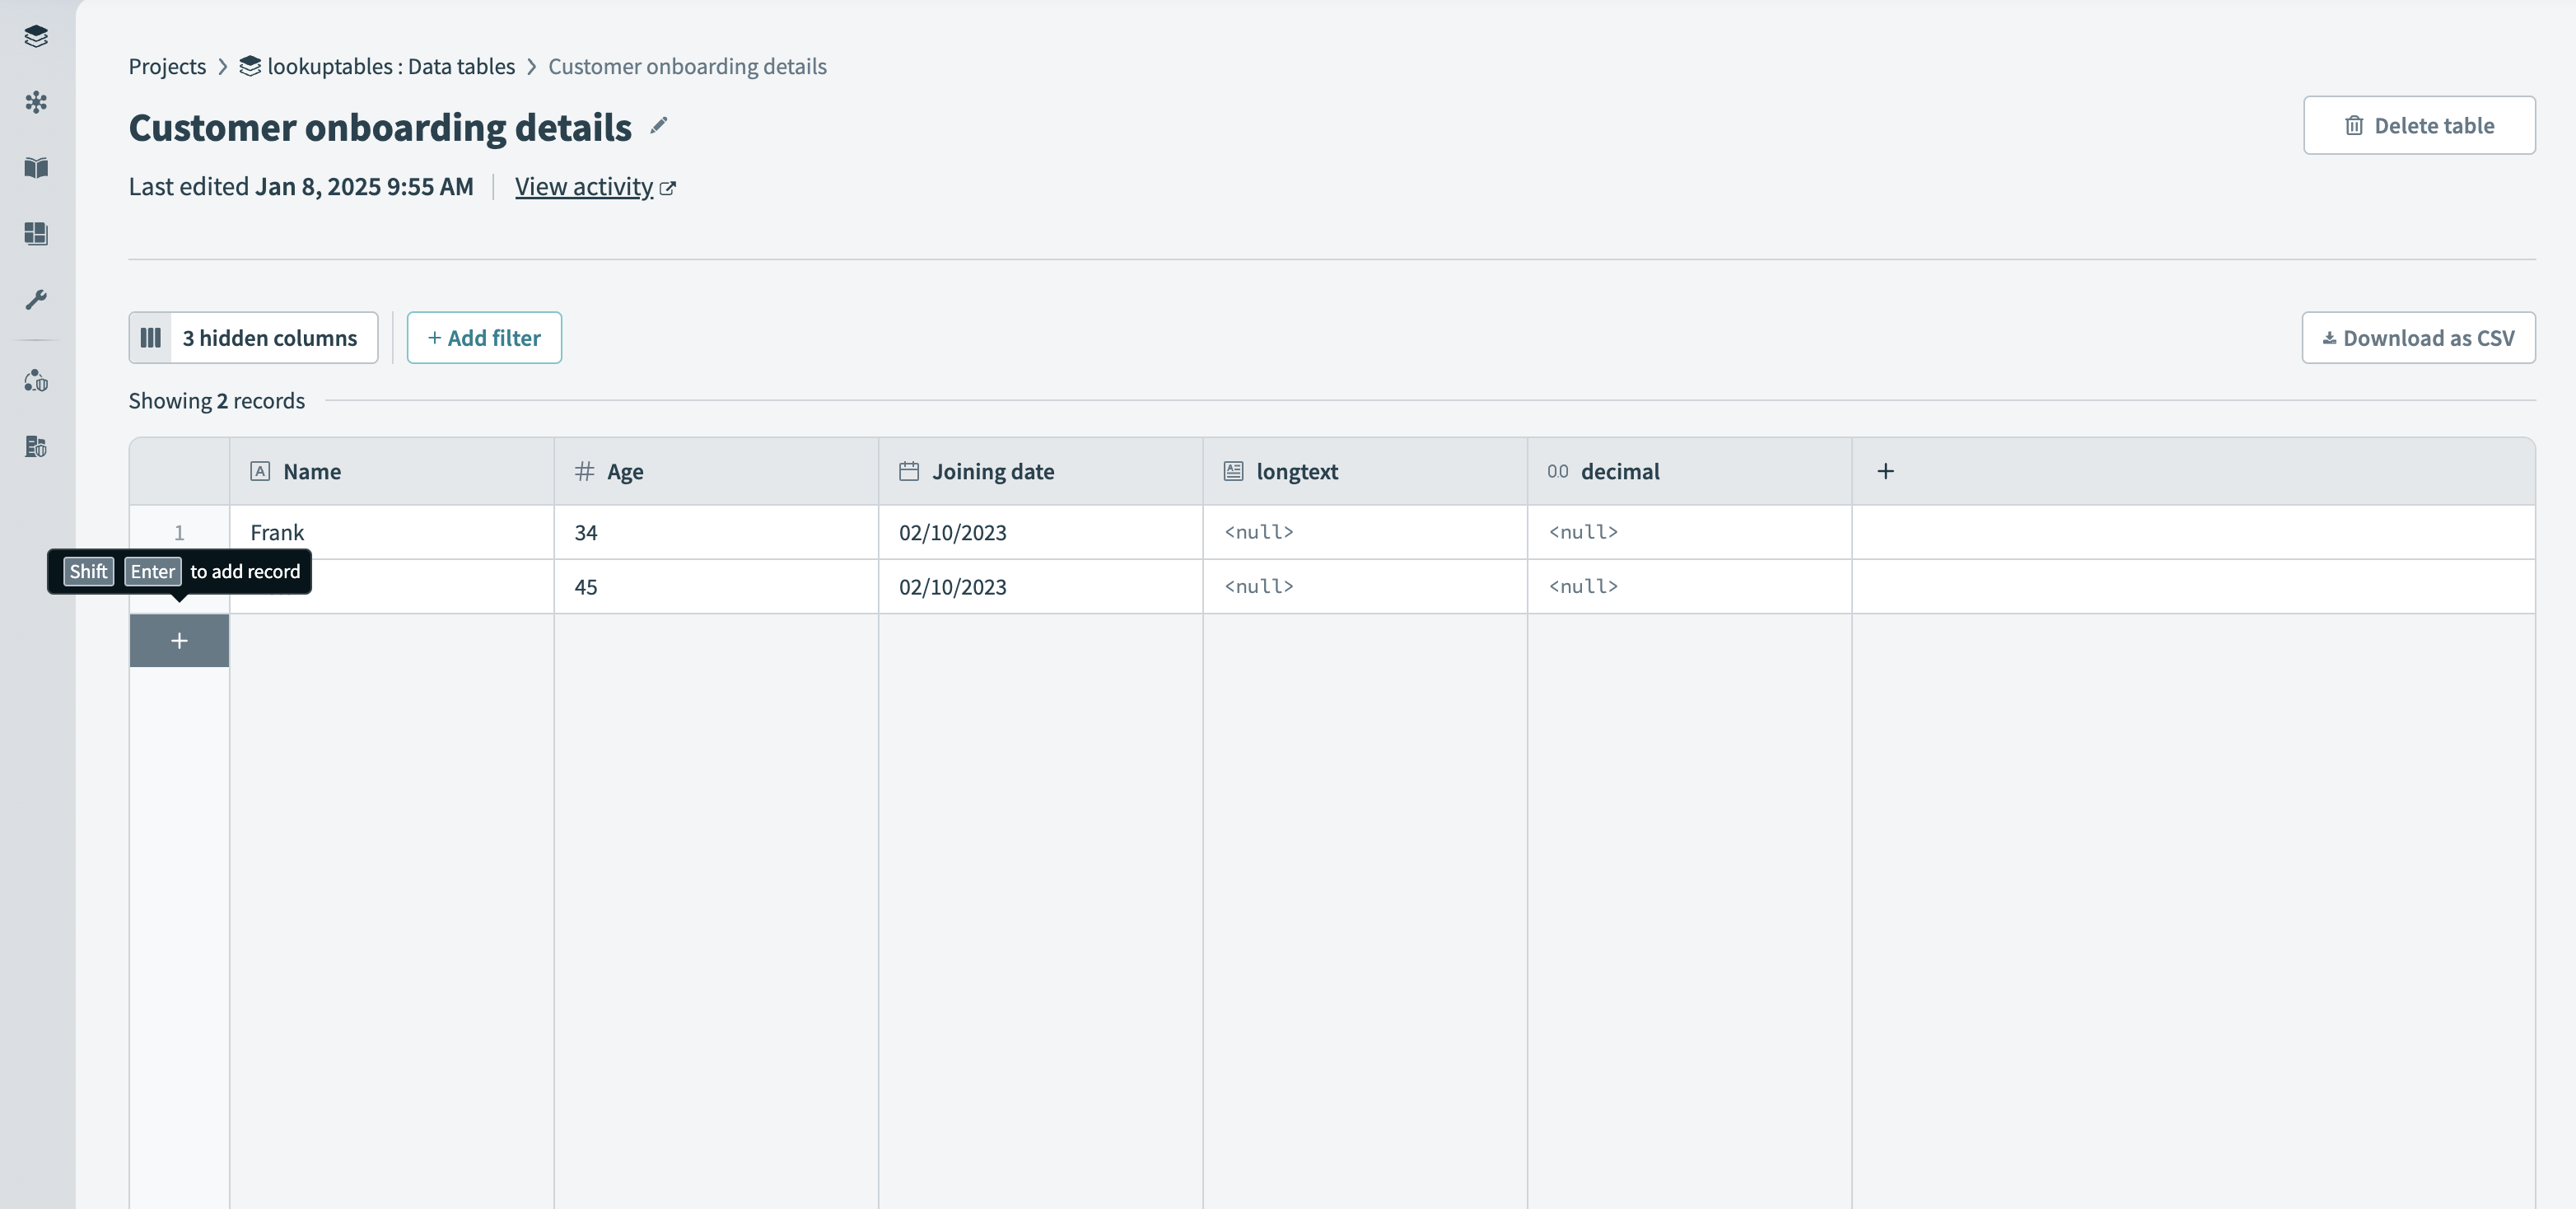Open the documentation book icon in the sidebar
The height and width of the screenshot is (1209, 2576).
pyautogui.click(x=36, y=168)
